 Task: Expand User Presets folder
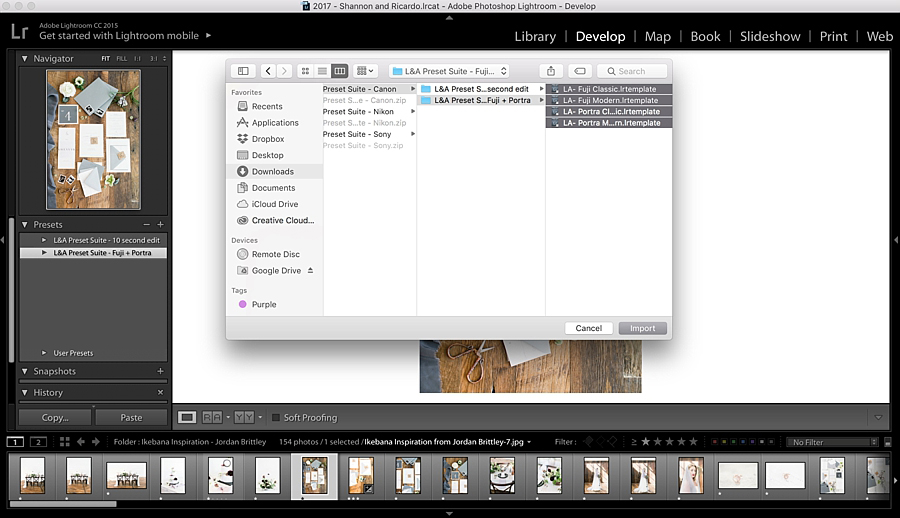[44, 353]
